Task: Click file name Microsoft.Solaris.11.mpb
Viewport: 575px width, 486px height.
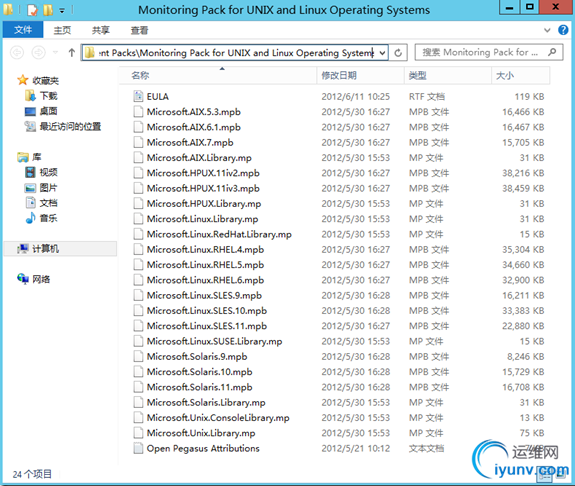Action: [x=199, y=387]
